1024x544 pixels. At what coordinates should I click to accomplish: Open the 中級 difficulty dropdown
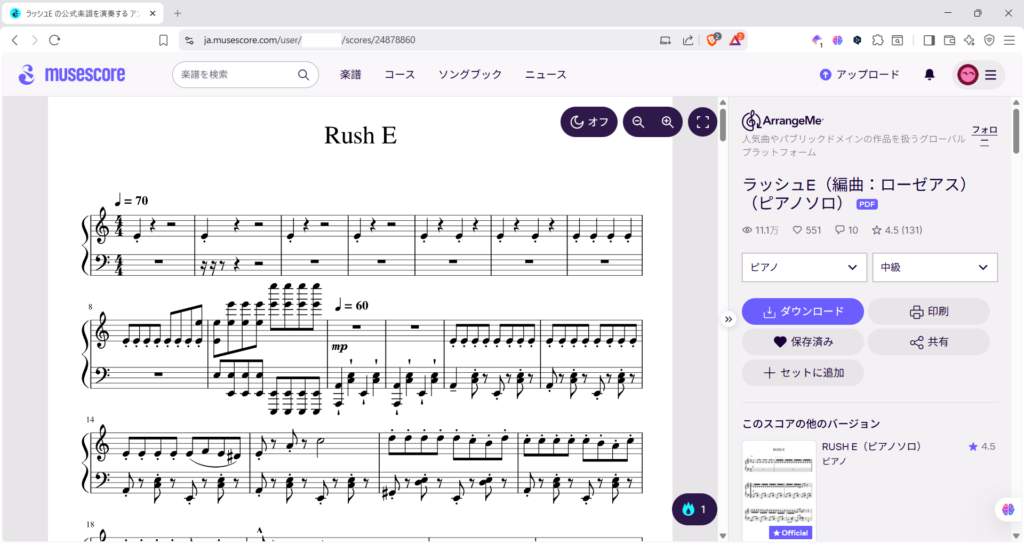(x=934, y=267)
